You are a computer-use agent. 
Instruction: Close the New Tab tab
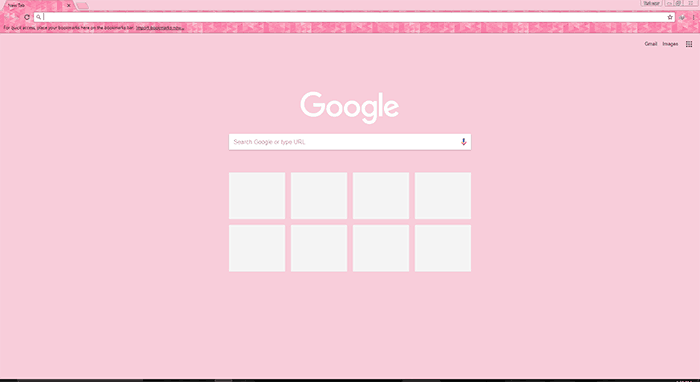coord(68,5)
